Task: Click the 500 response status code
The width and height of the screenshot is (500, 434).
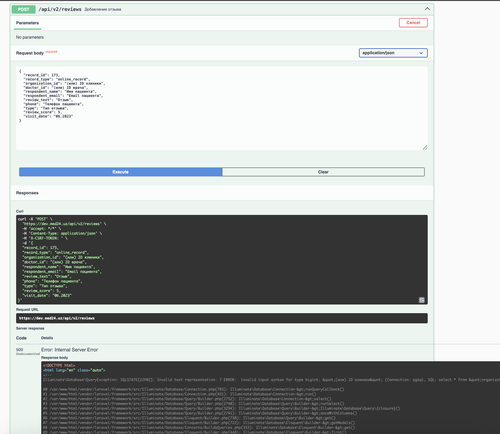Action: tap(20, 350)
